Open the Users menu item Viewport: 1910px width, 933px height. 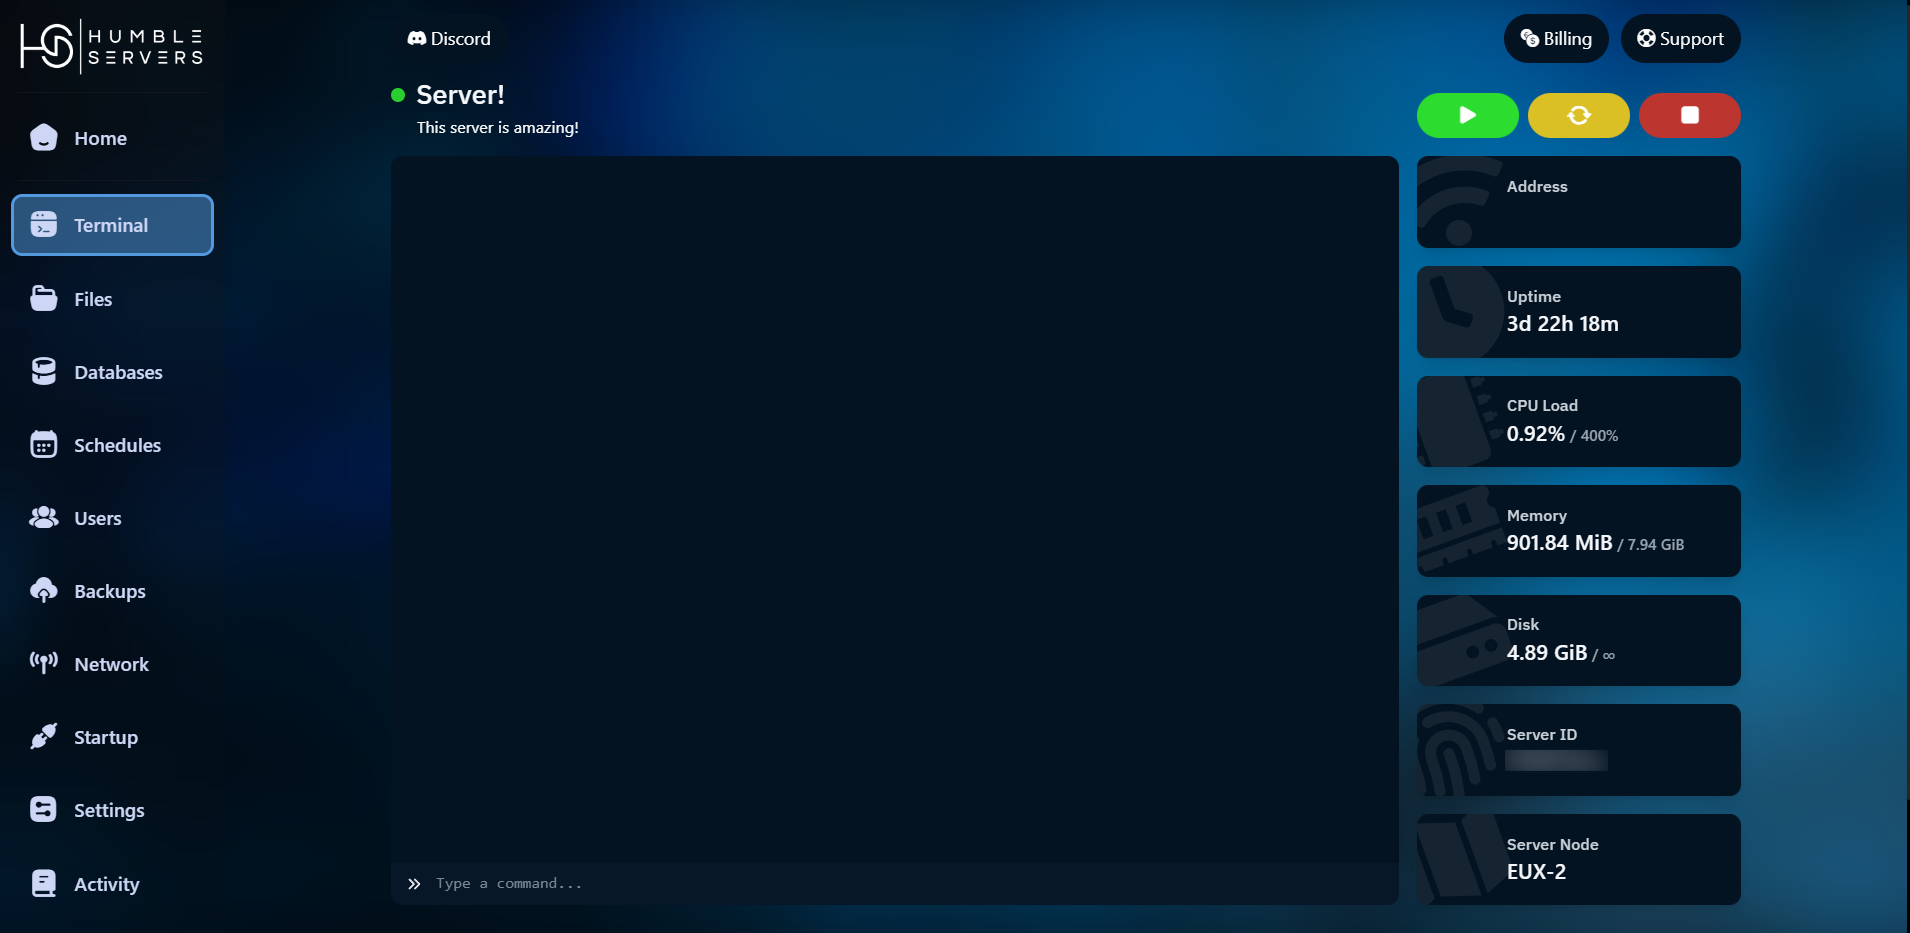tap(97, 518)
